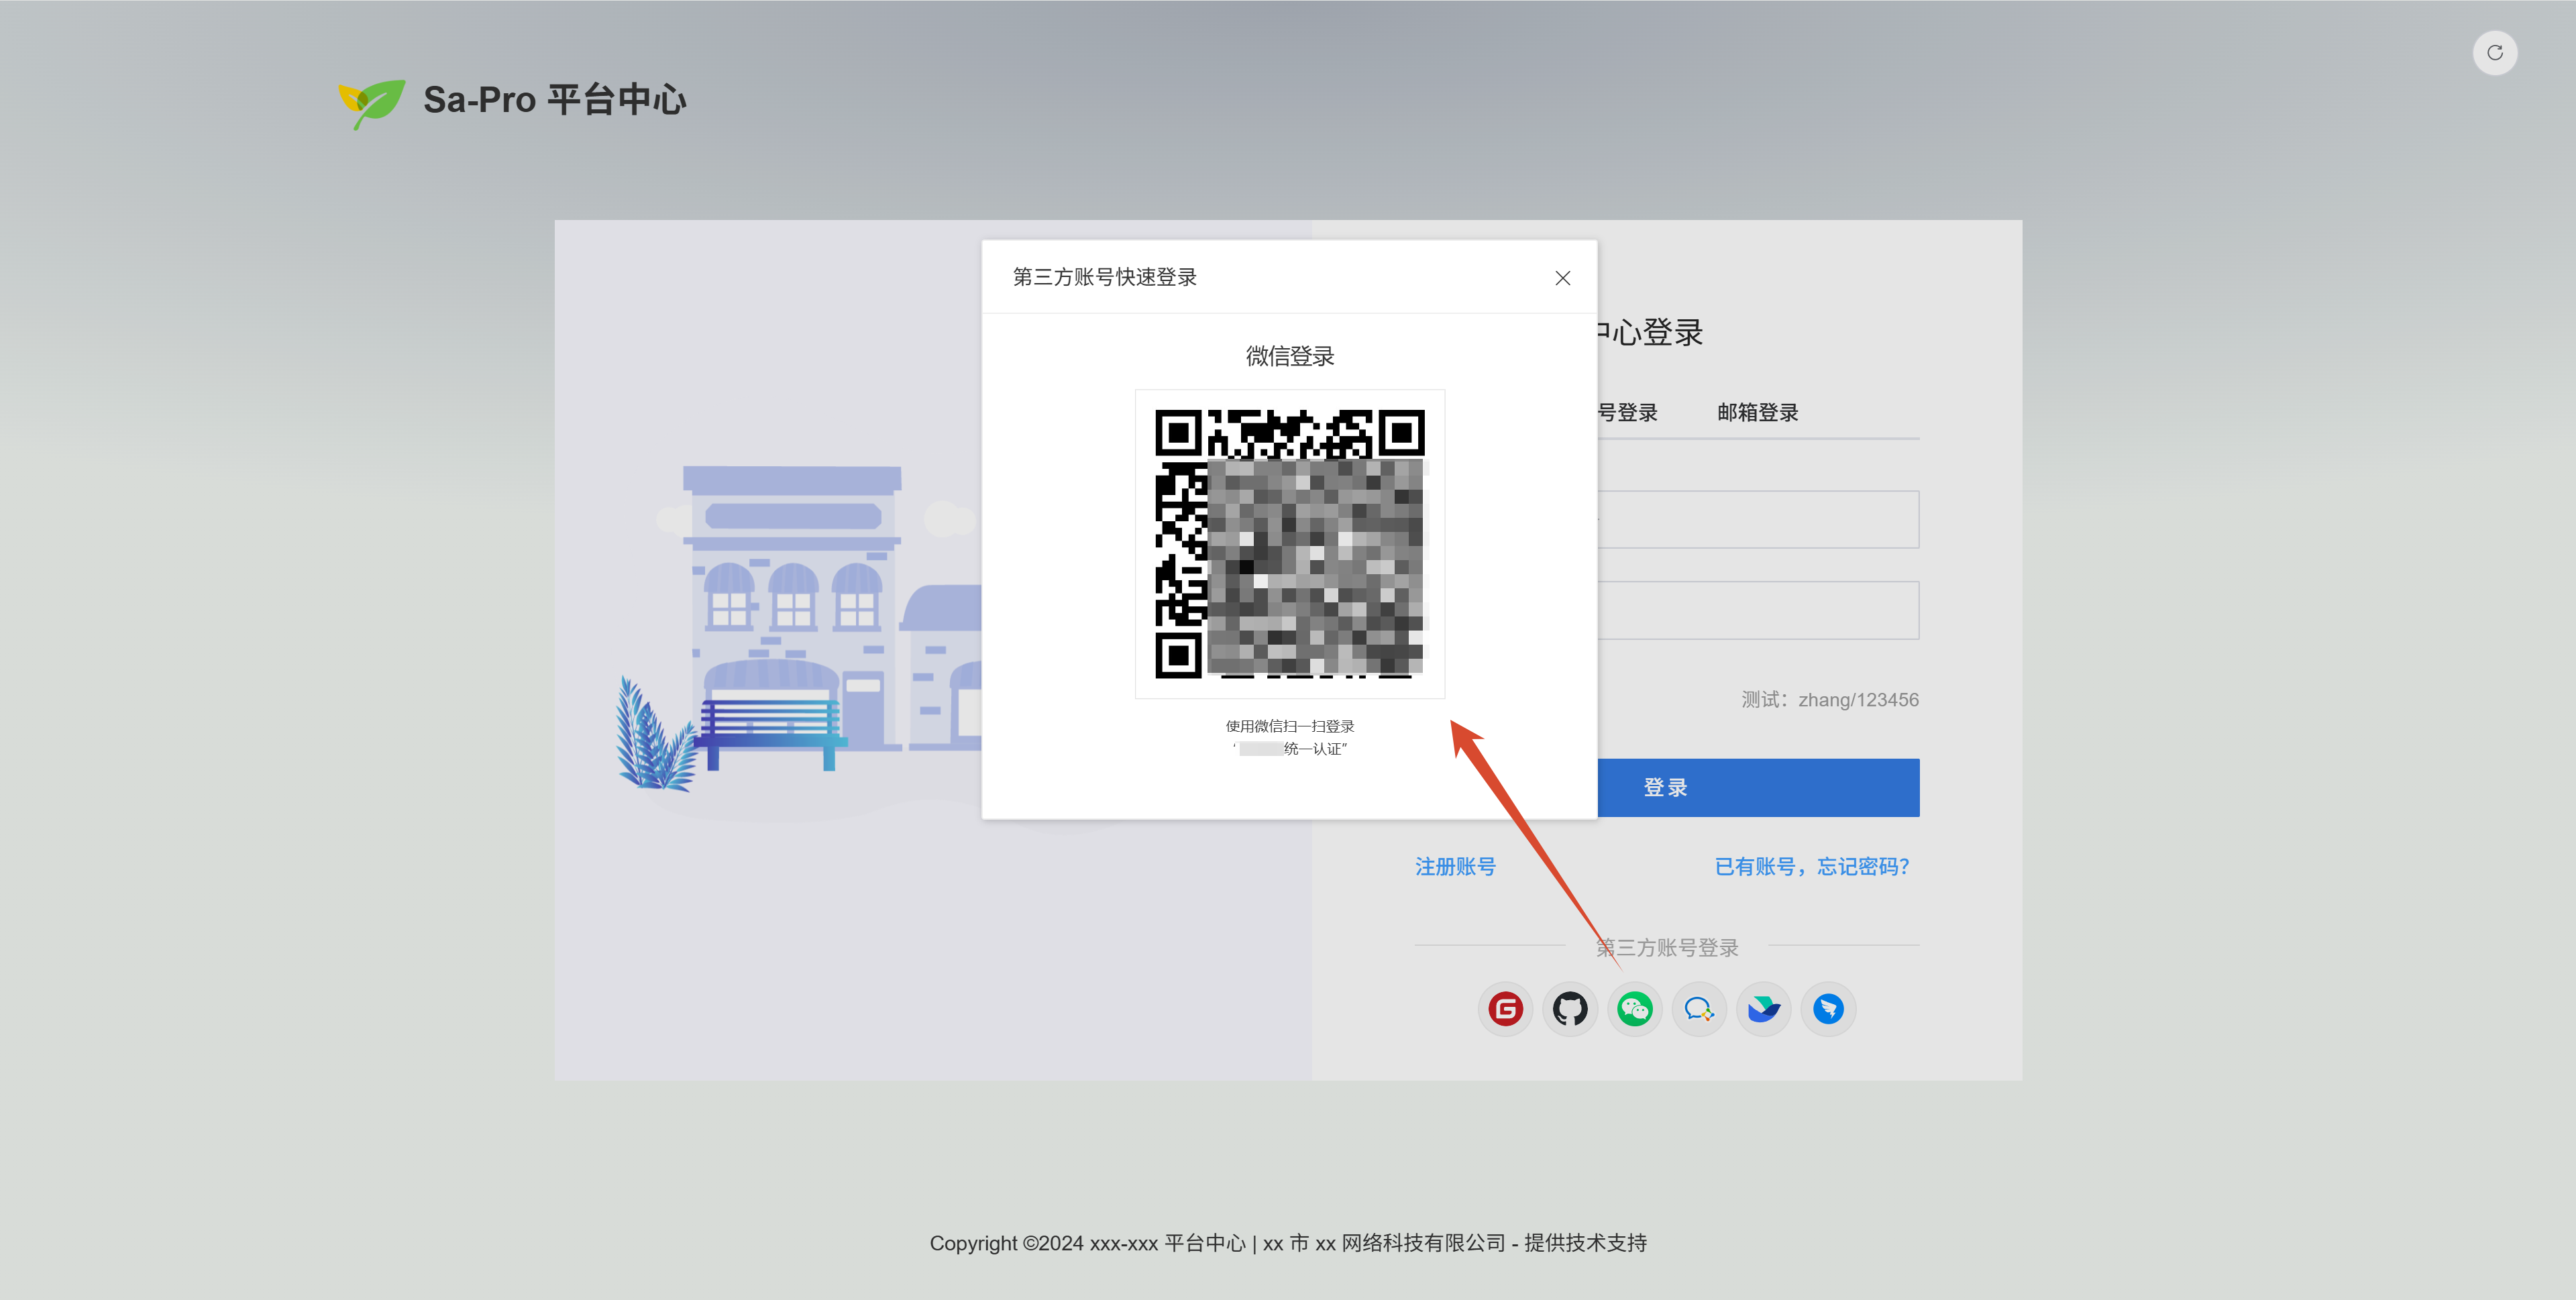2576x1300 pixels.
Task: Open the 注册账号 link
Action: [x=1455, y=867]
